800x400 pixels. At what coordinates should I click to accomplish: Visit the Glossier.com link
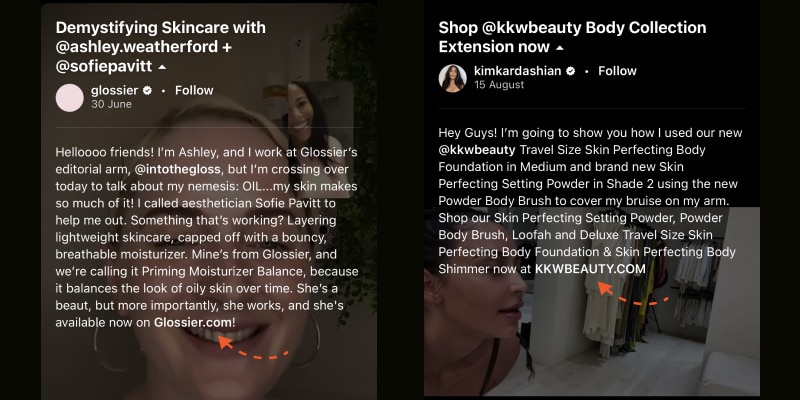(193, 322)
